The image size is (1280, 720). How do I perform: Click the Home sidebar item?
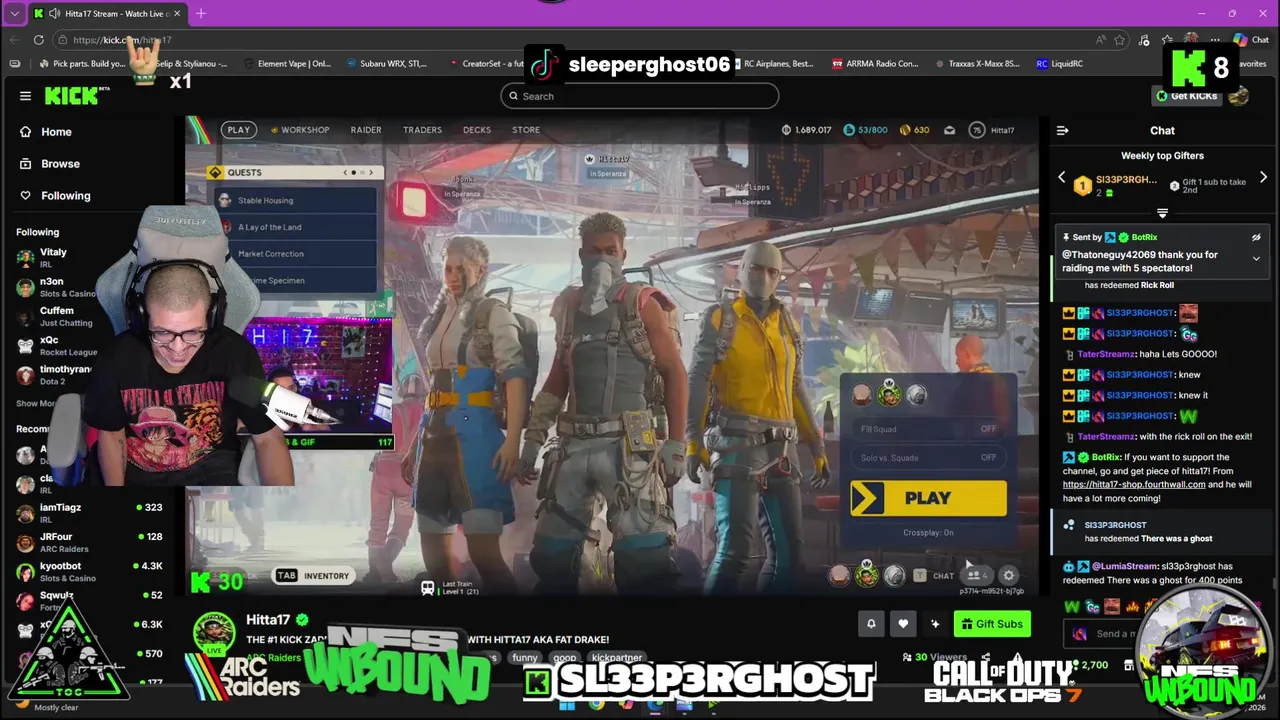coord(46,132)
